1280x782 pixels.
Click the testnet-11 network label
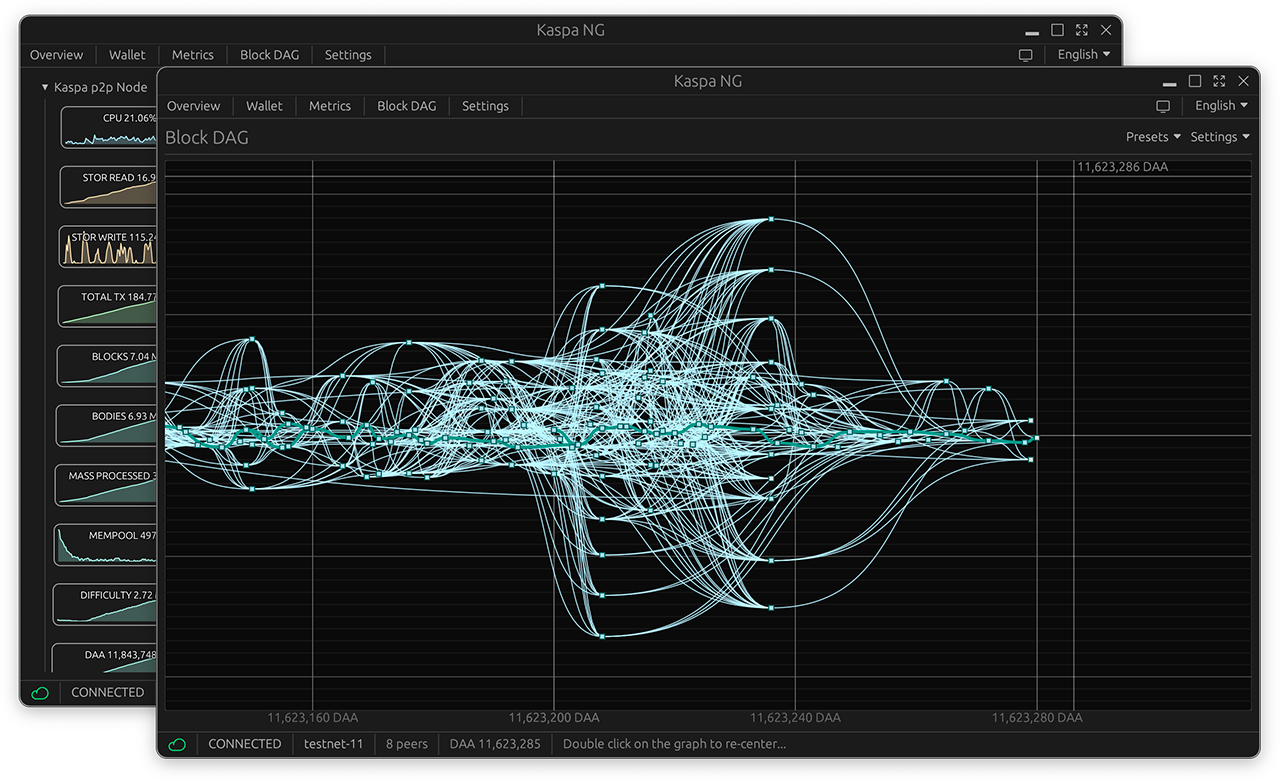click(333, 744)
